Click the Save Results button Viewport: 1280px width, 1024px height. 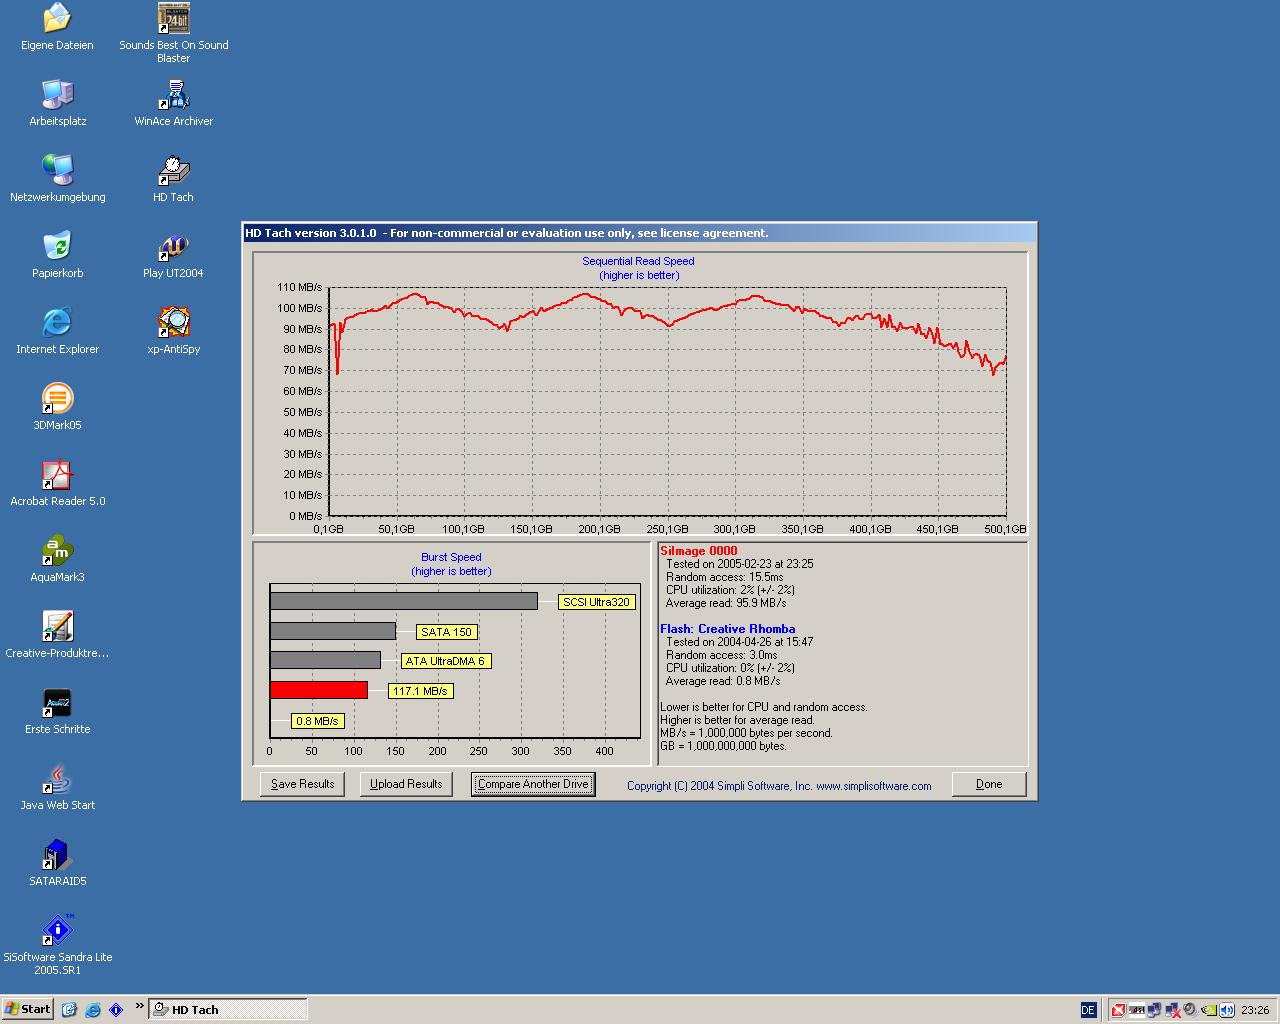pyautogui.click(x=302, y=784)
